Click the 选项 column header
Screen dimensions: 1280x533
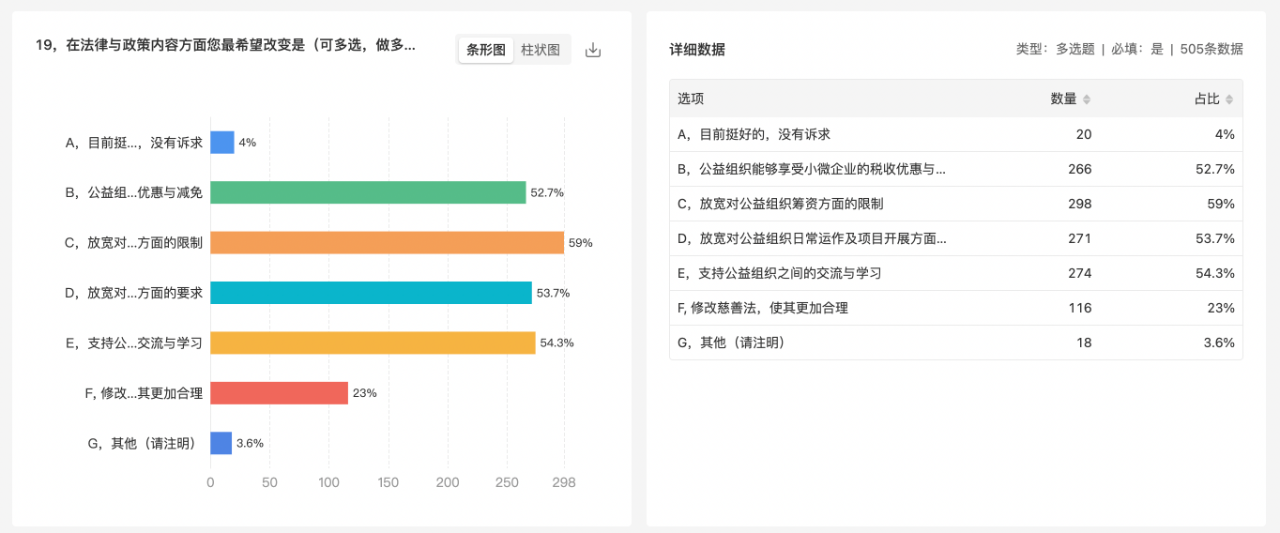coord(691,99)
